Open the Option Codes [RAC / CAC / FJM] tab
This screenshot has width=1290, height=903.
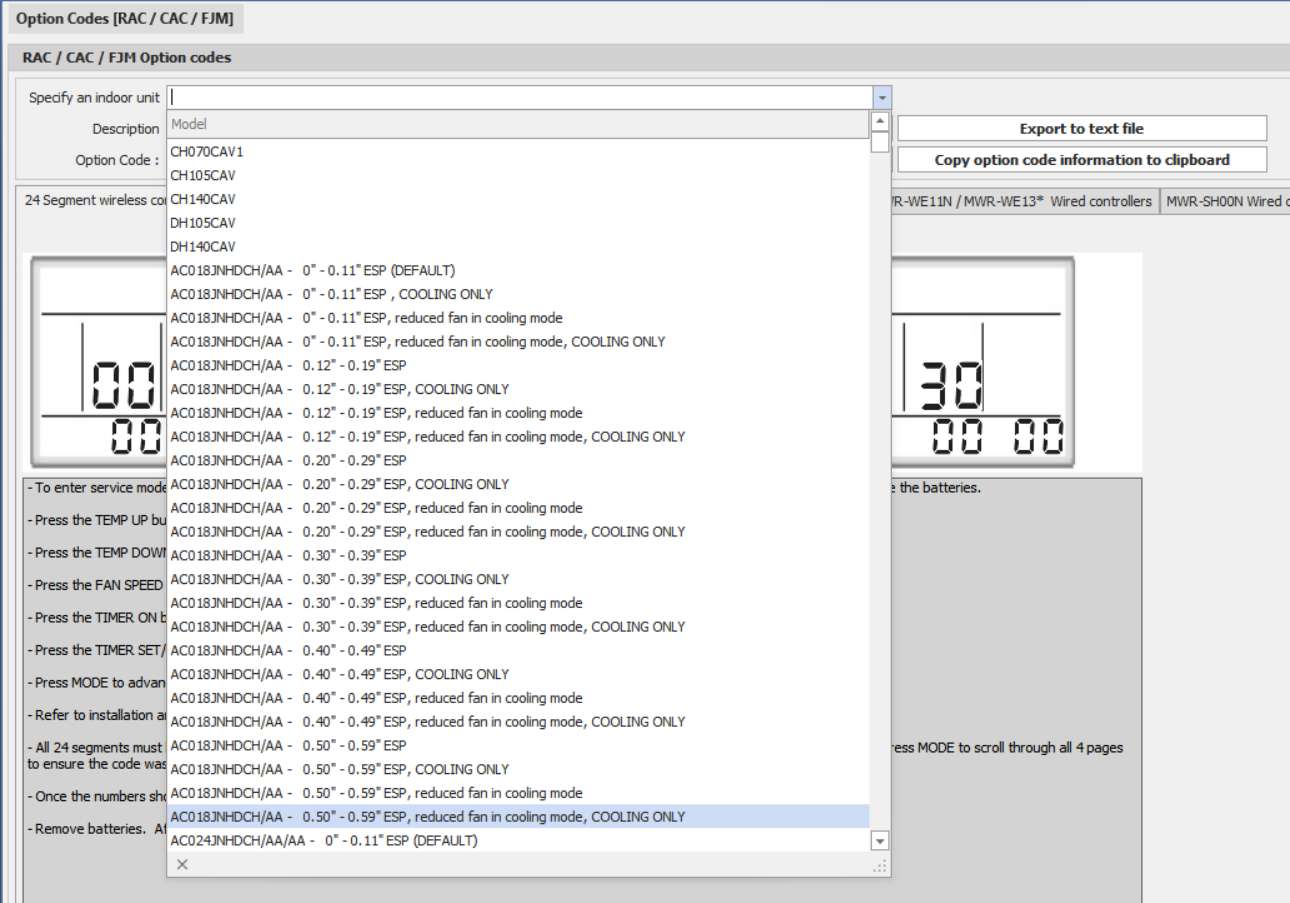tap(125, 19)
